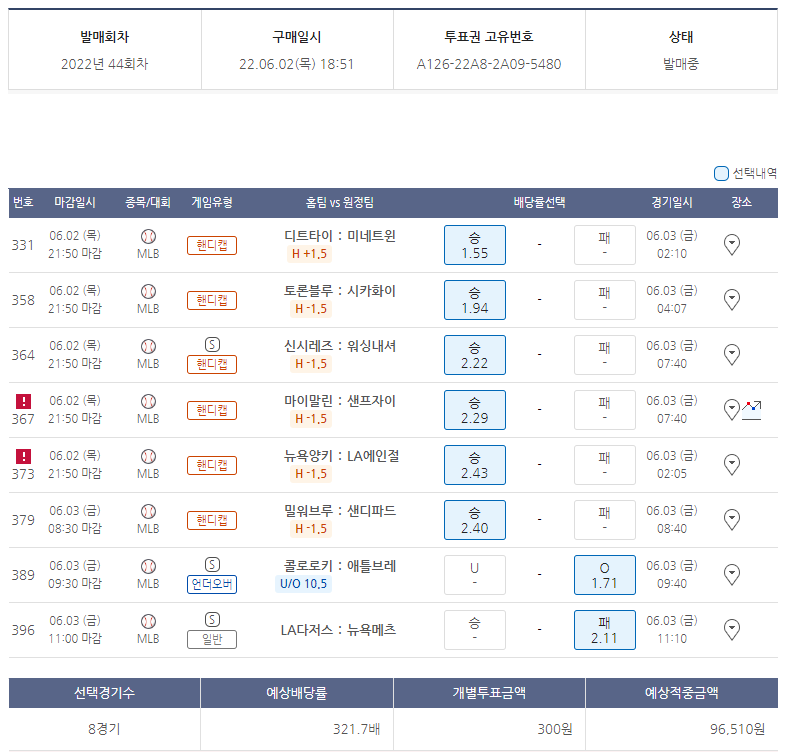Click expected odds value 321.7배
Screen dimensions: 785x752
click(x=356, y=729)
